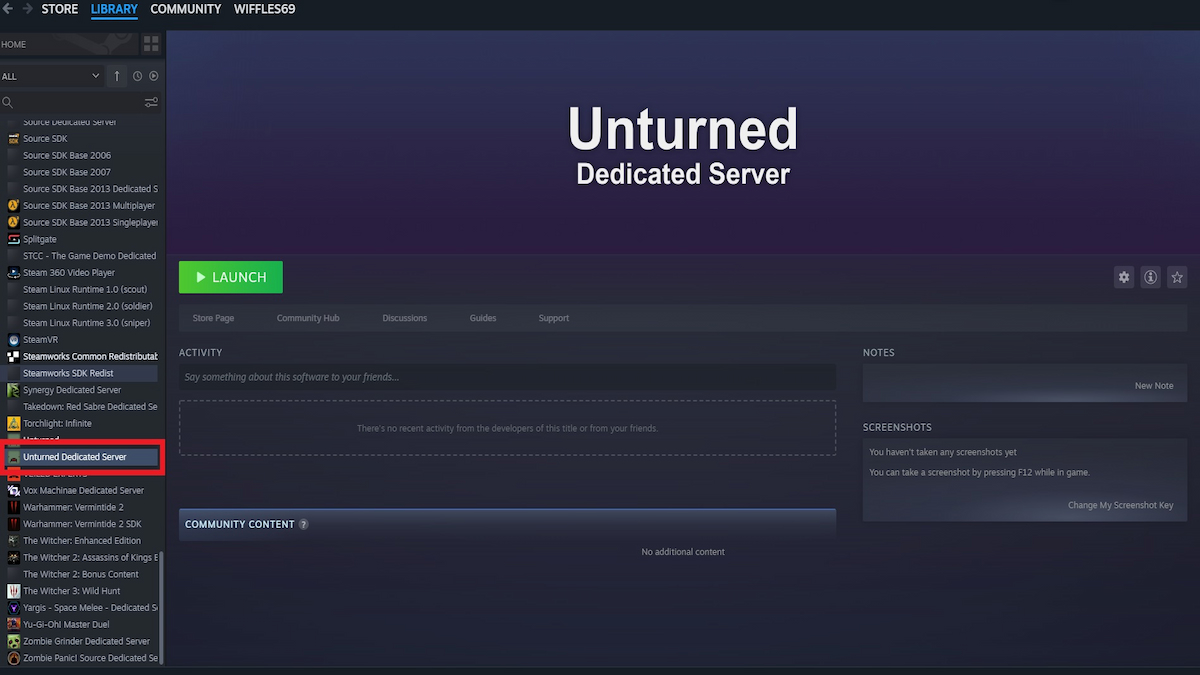Open the COMMUNITY top navigation menu

click(x=185, y=9)
